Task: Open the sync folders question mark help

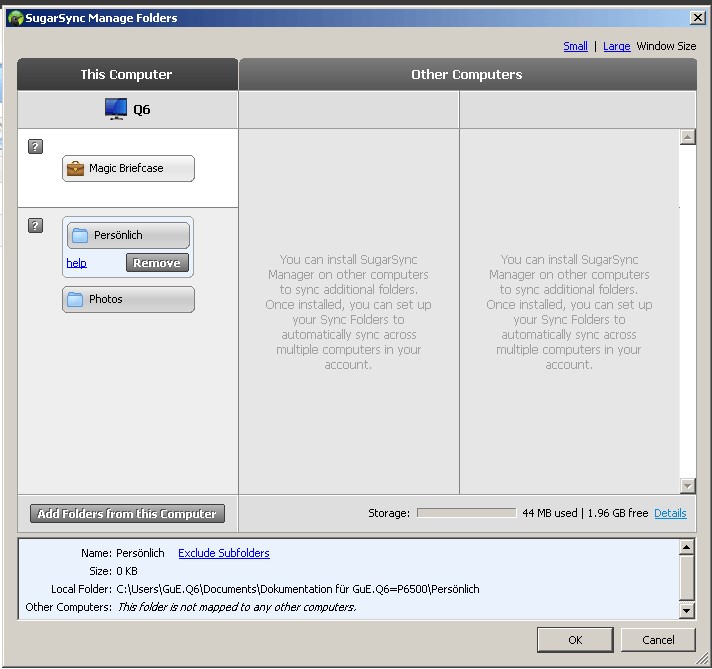Action: pyautogui.click(x=35, y=226)
